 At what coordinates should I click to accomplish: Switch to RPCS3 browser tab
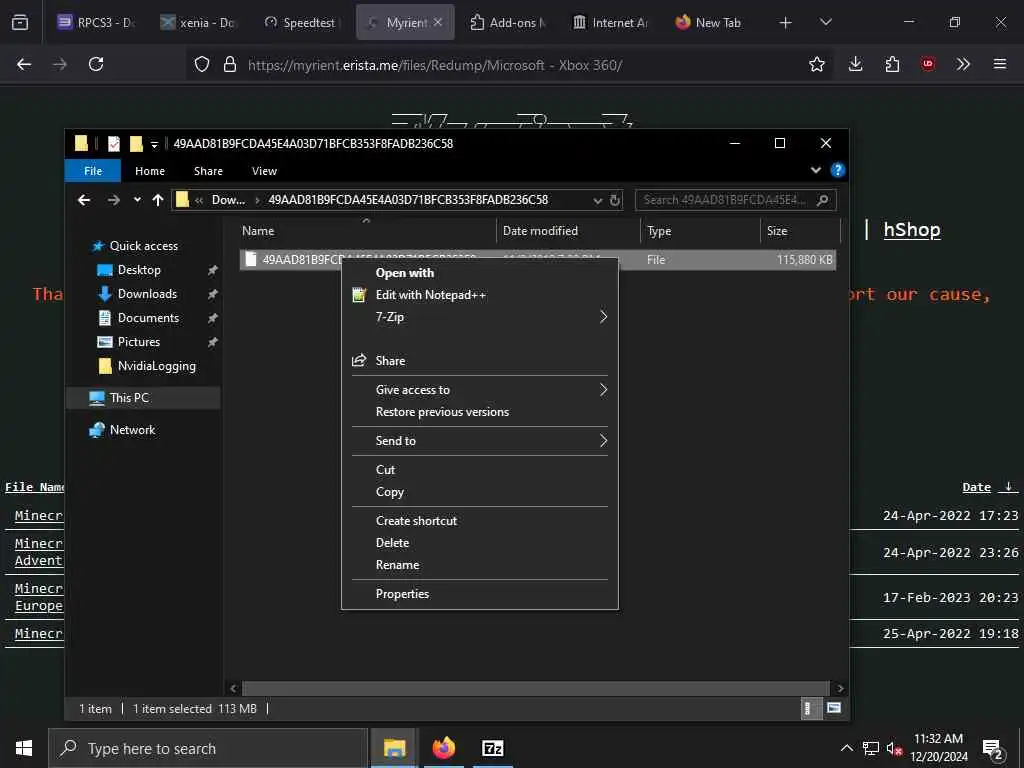point(95,23)
